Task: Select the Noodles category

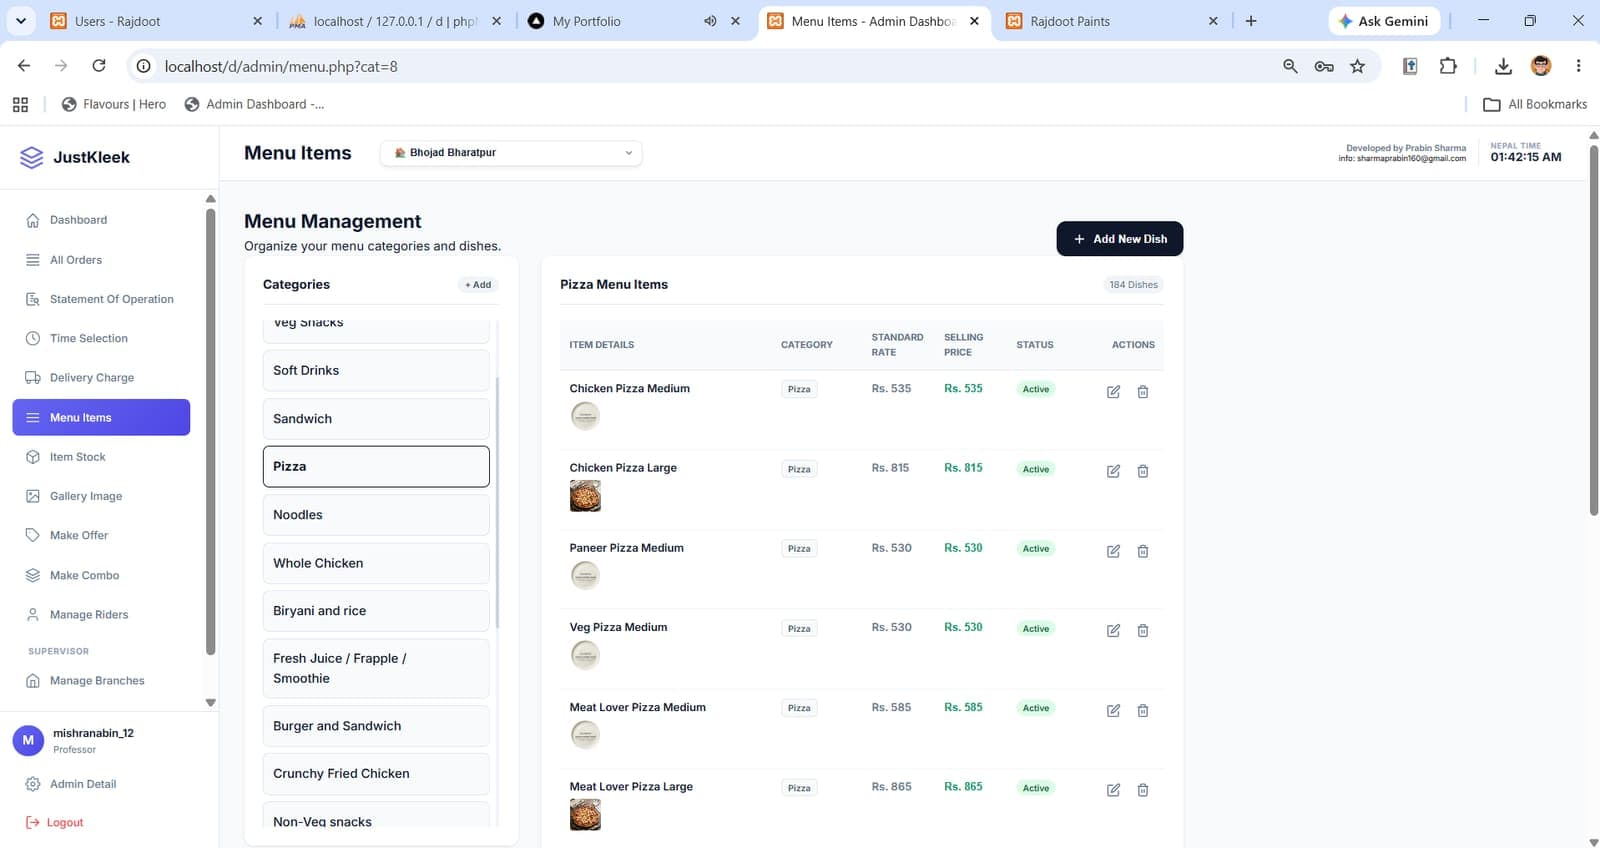Action: (376, 515)
